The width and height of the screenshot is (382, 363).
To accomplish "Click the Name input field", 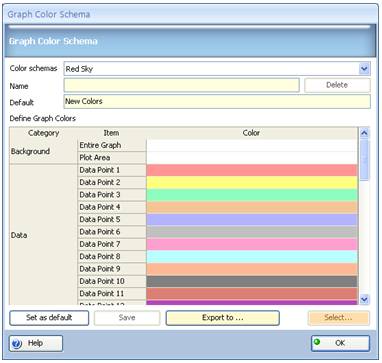I will pos(181,85).
